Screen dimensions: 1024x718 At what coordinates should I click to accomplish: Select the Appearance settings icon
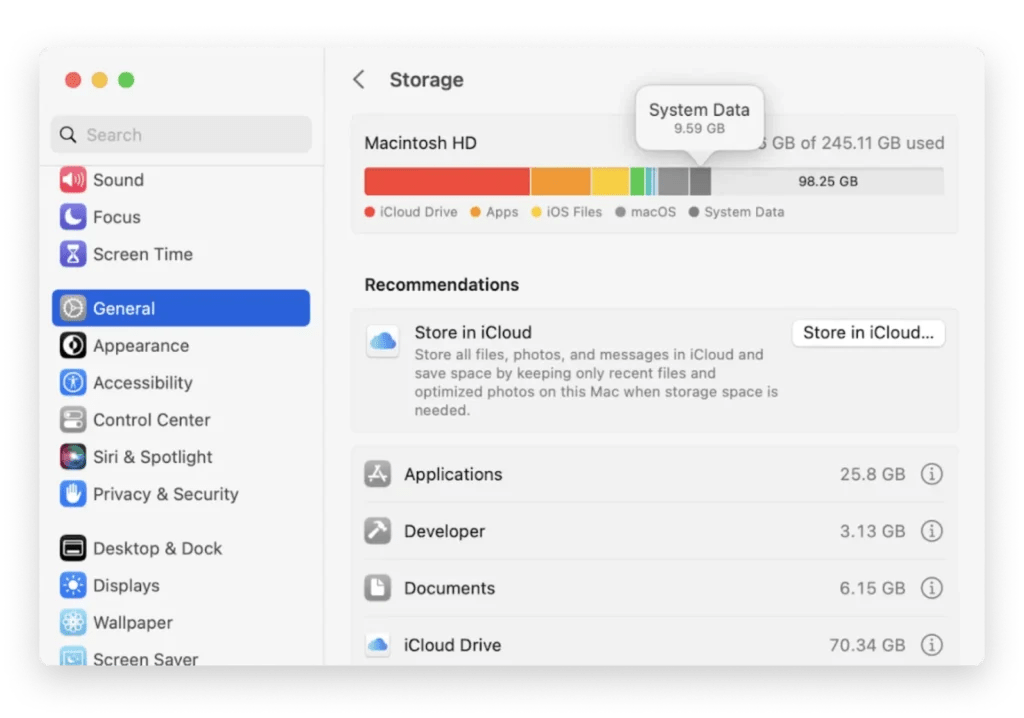point(72,345)
